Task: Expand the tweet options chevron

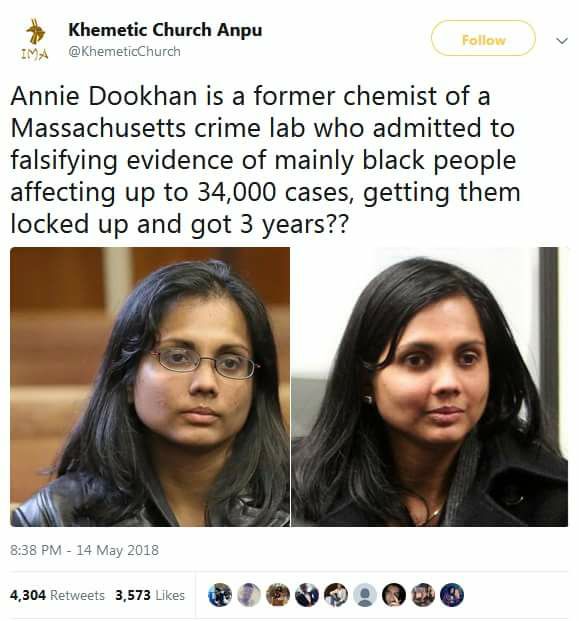Action: (x=562, y=40)
